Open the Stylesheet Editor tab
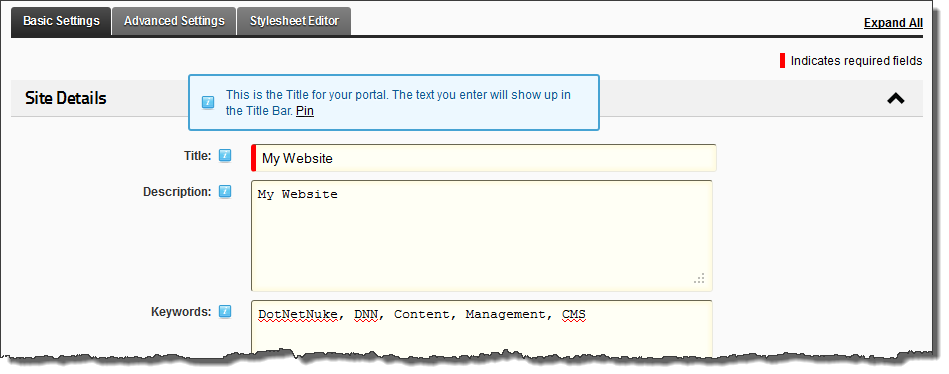 tap(294, 21)
